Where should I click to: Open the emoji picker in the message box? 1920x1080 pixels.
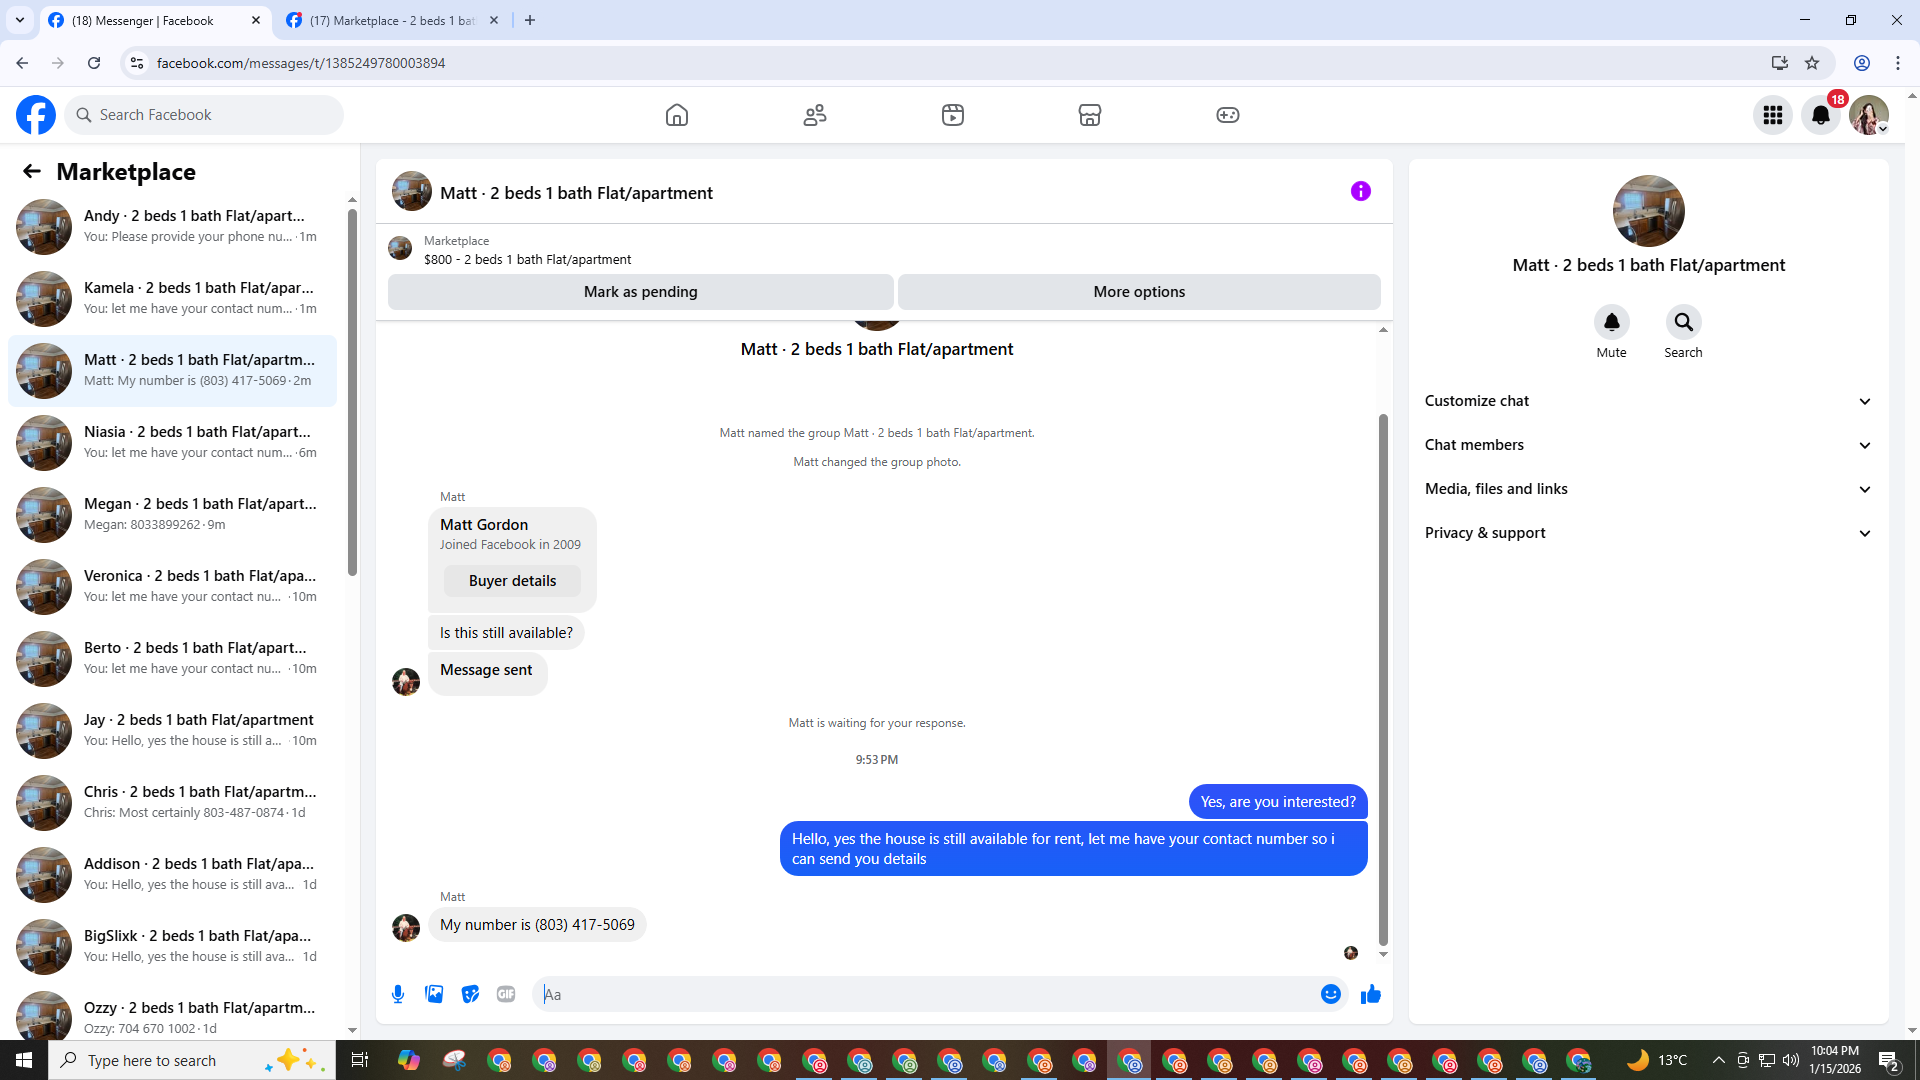[x=1330, y=994]
